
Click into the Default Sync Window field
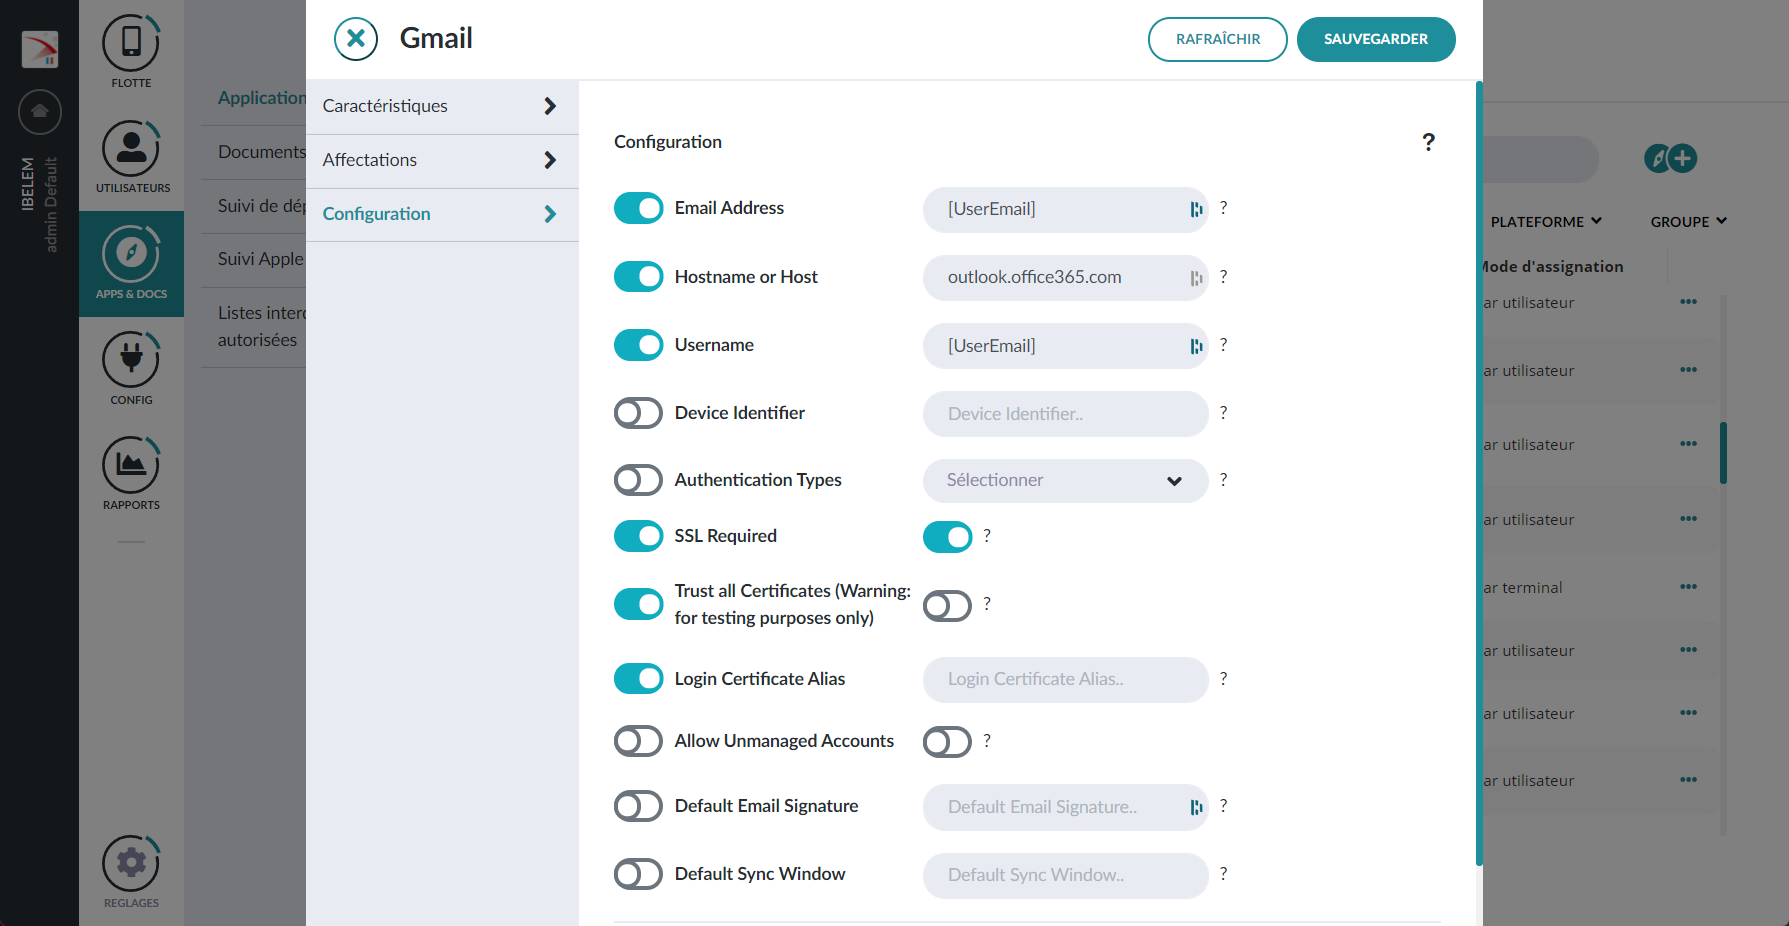1065,876
